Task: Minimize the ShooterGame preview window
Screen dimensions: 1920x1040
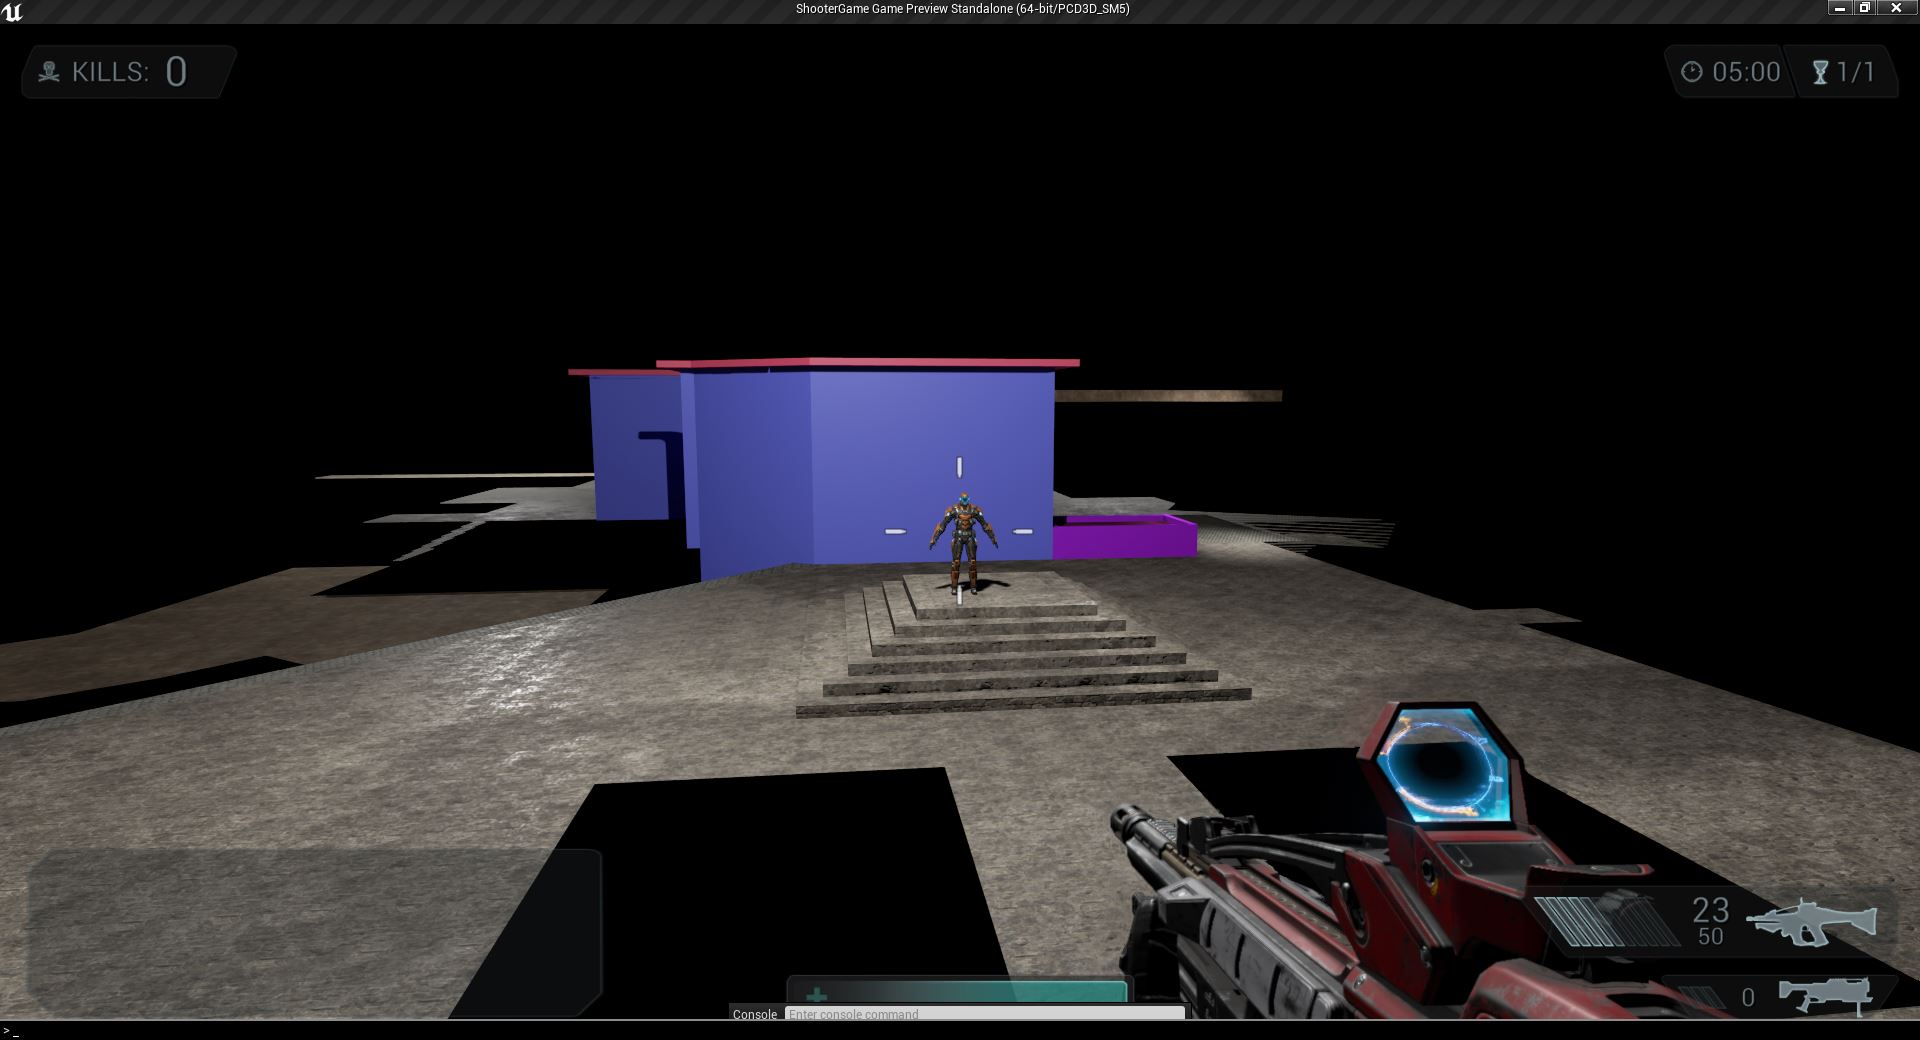Action: [x=1839, y=8]
